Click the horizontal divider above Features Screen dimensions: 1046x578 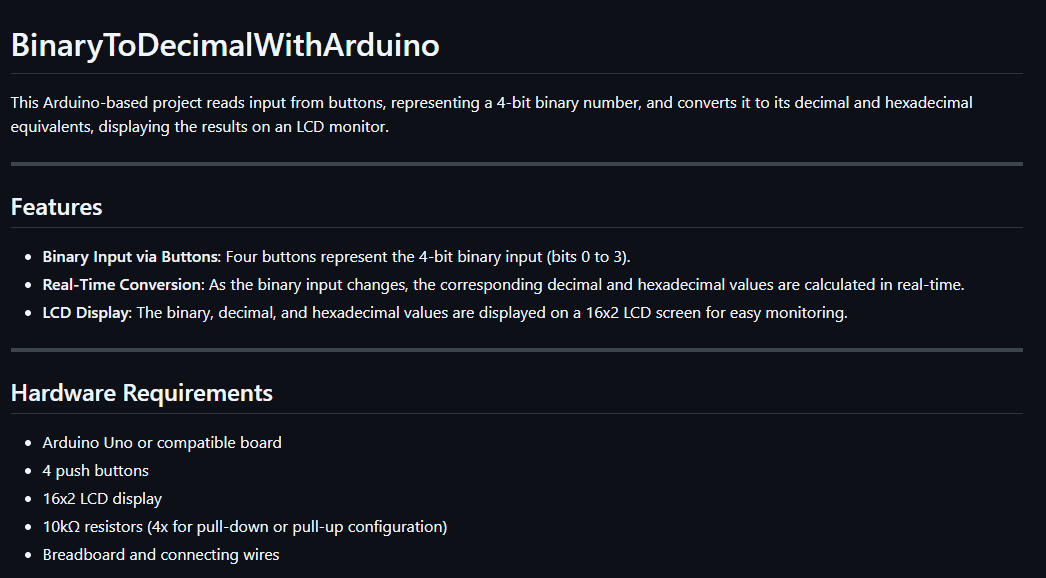tap(516, 163)
